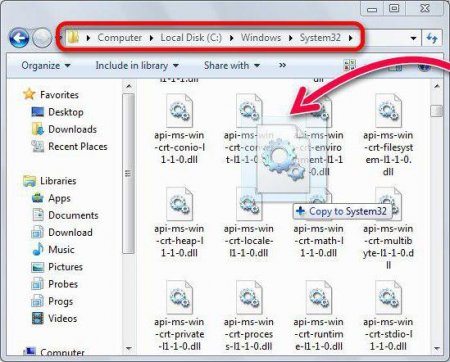Select the api-ms-win-crt-private-l1-1-0.dll file icon
Screen dimensions: 450x362
179,297
